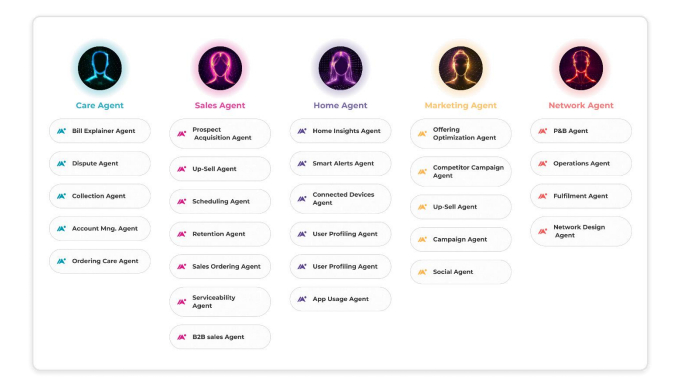Click the pink Sales Agent avatar icon
Image resolution: width=673 pixels, height=390 pixels.
tap(220, 68)
